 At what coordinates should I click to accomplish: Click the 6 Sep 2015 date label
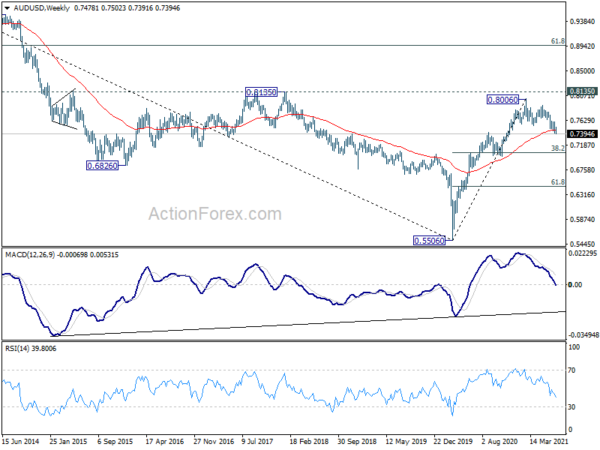tap(115, 442)
